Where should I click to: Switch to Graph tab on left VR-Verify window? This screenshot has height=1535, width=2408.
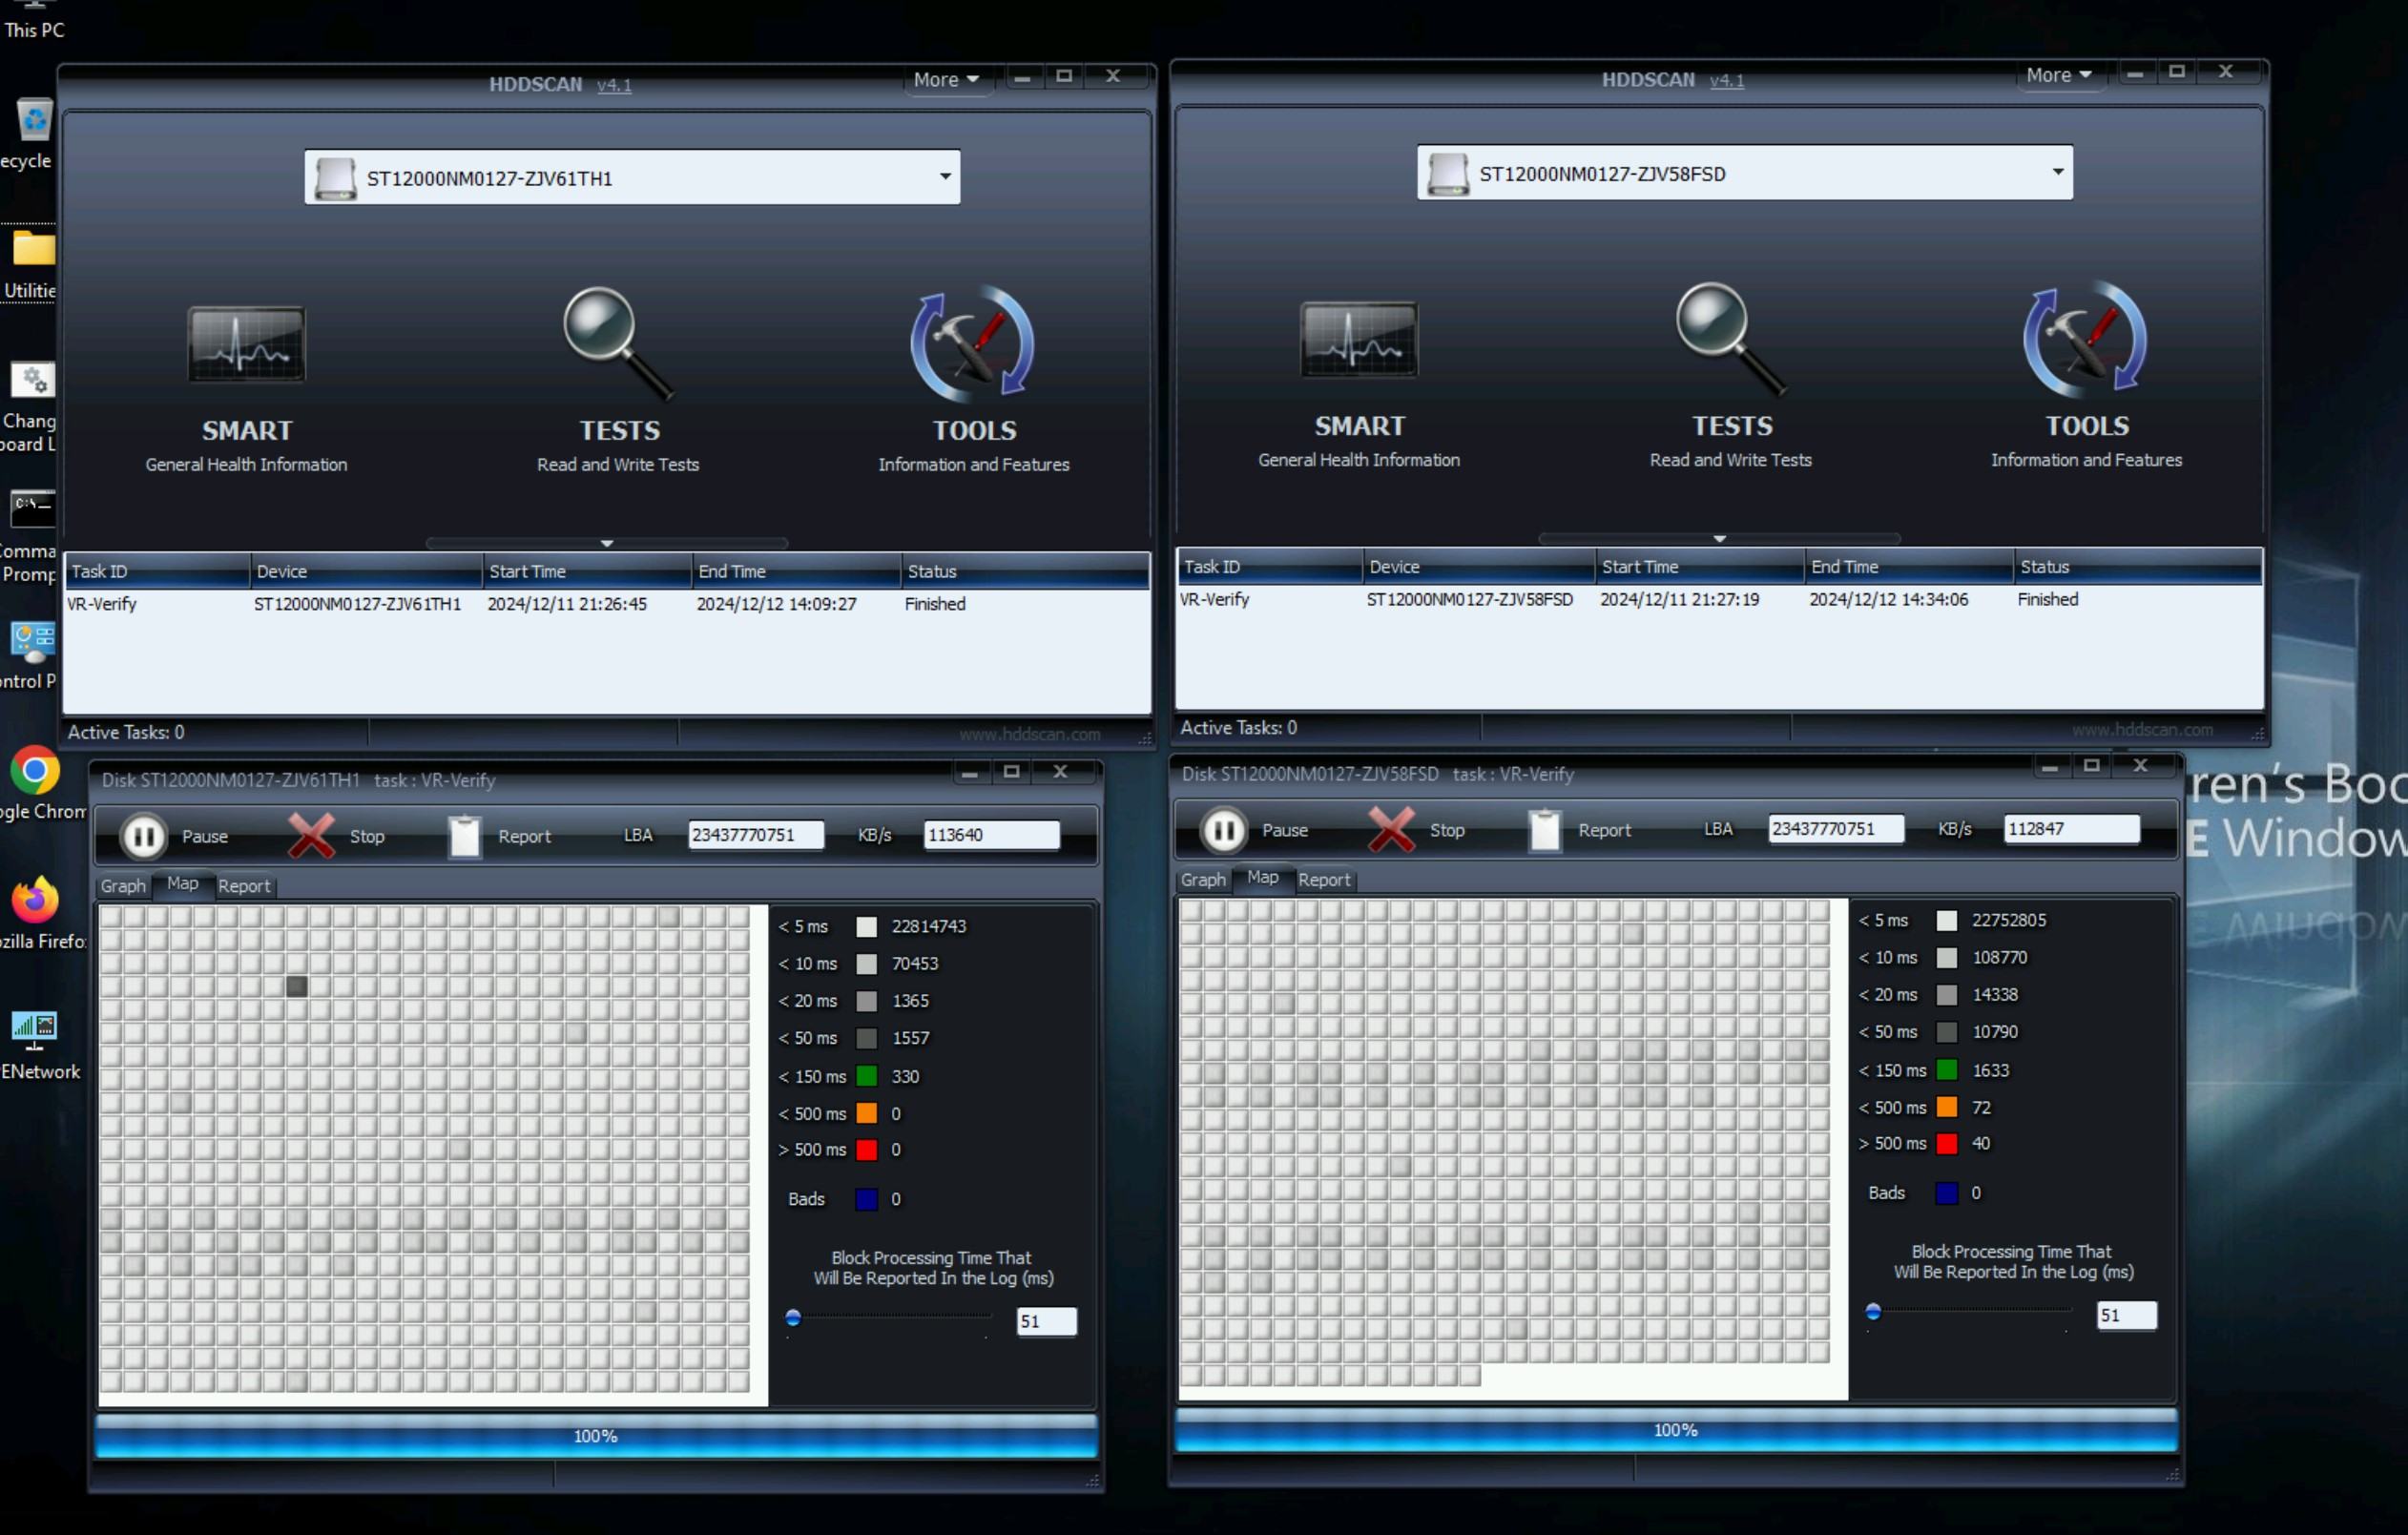pos(125,884)
